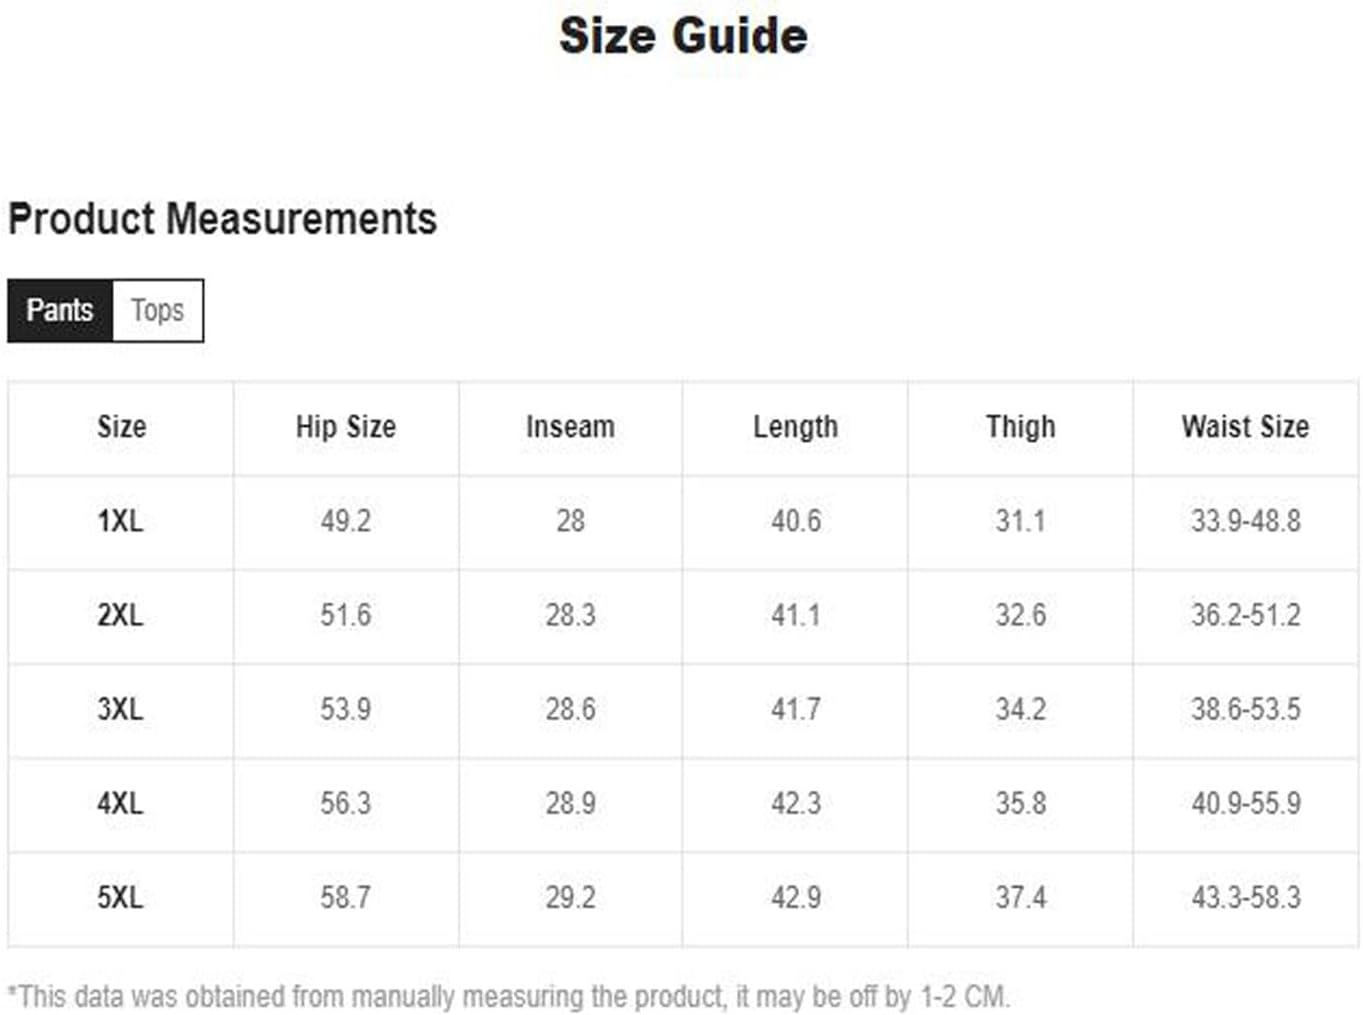
Task: Select the 3XL size row label
Action: pos(121,709)
